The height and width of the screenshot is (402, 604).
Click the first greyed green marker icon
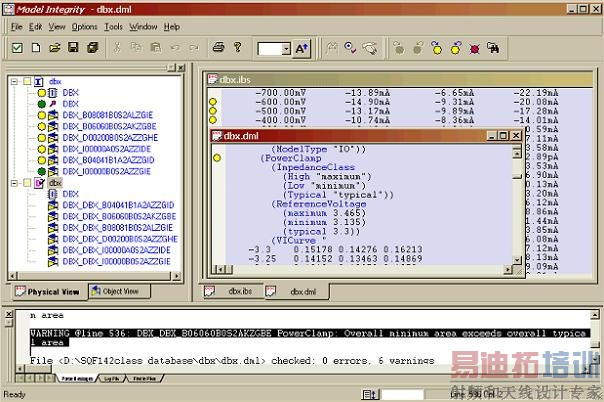click(399, 48)
